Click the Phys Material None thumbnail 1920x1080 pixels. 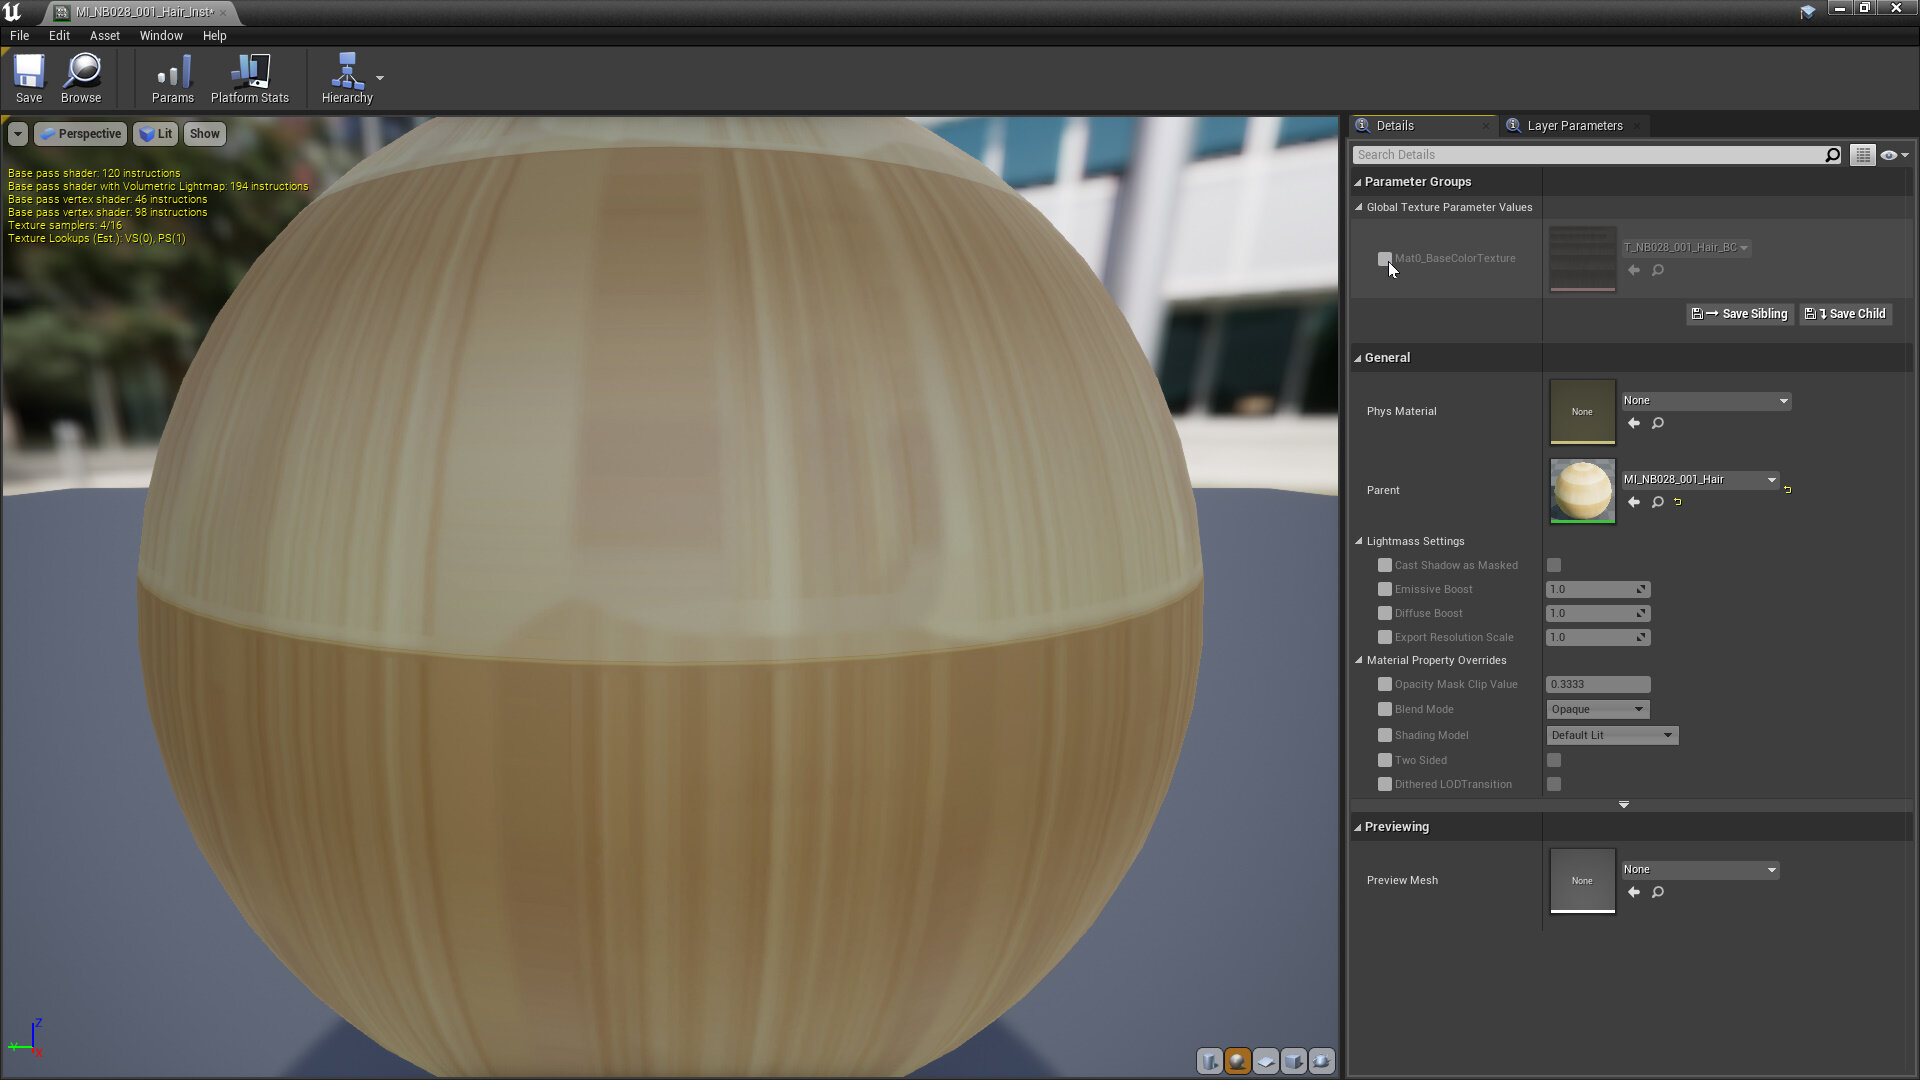pyautogui.click(x=1582, y=412)
